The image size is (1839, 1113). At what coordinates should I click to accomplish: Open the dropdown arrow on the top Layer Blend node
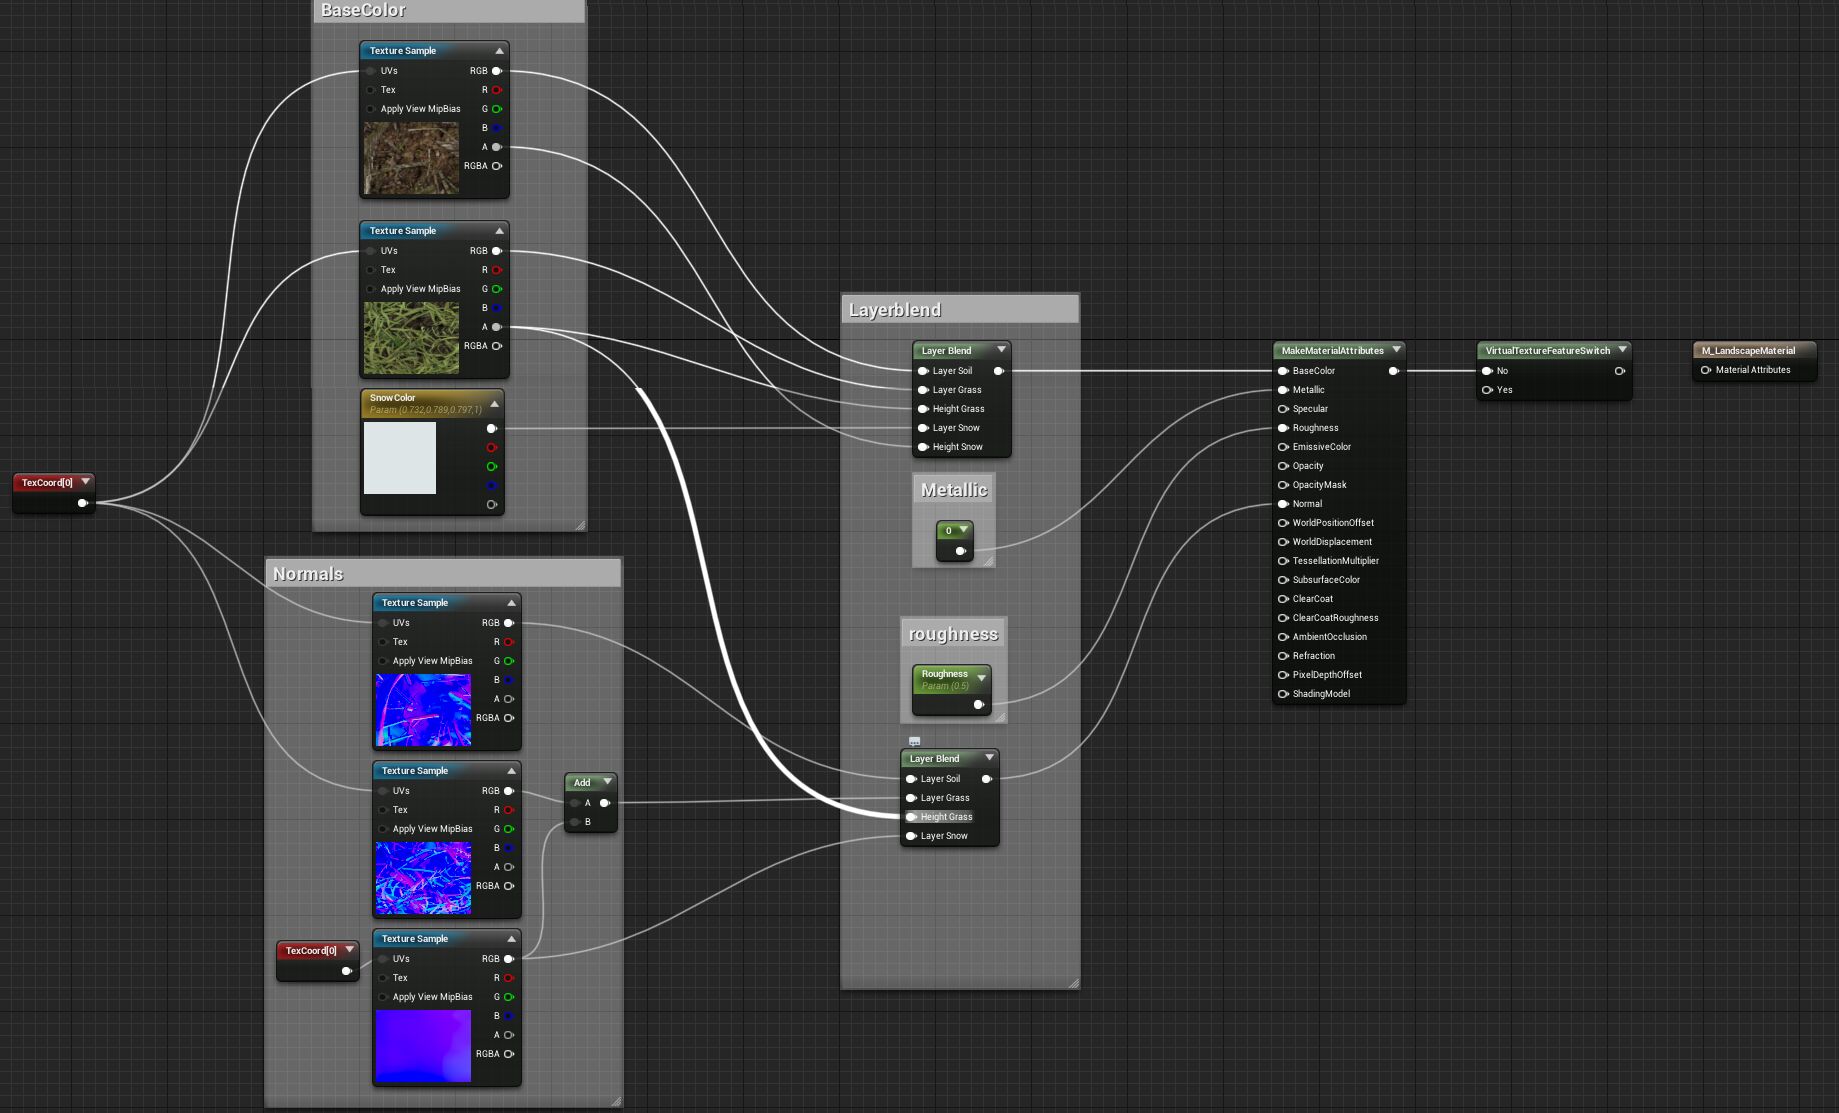(1002, 350)
